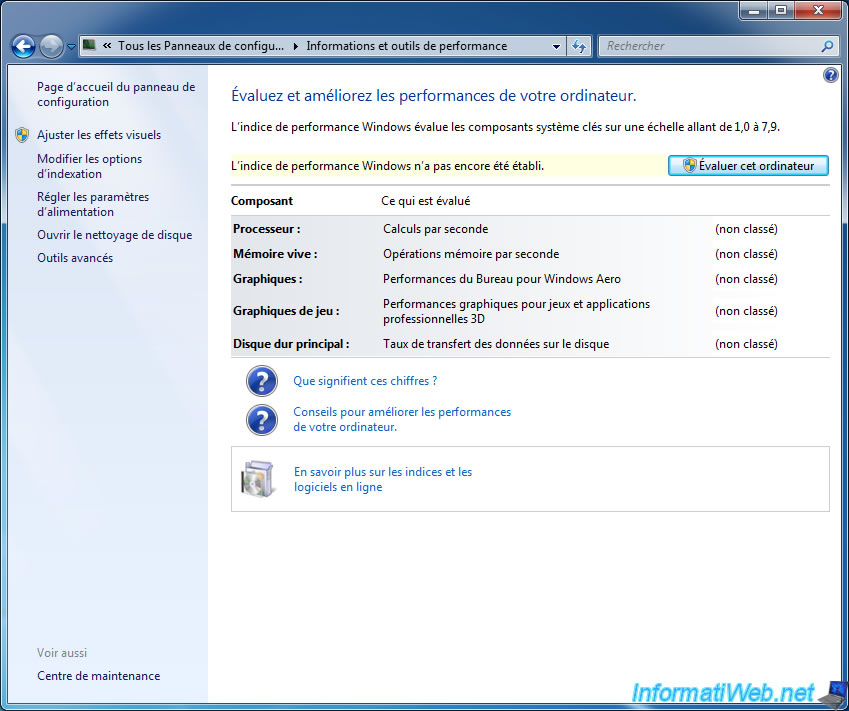Viewport: 849px width, 711px height.
Task: Open "Régler les paramètres d'alimentation"
Action: [92, 204]
